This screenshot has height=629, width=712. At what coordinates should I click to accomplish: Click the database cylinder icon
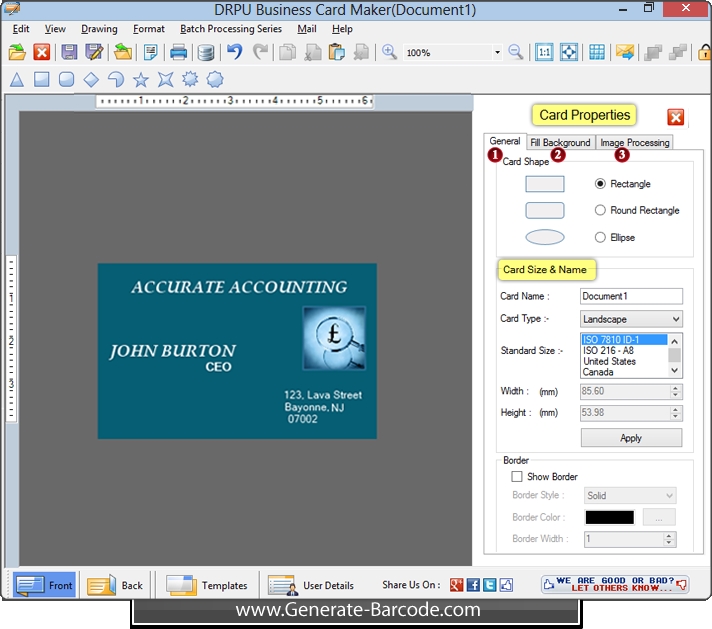(206, 52)
